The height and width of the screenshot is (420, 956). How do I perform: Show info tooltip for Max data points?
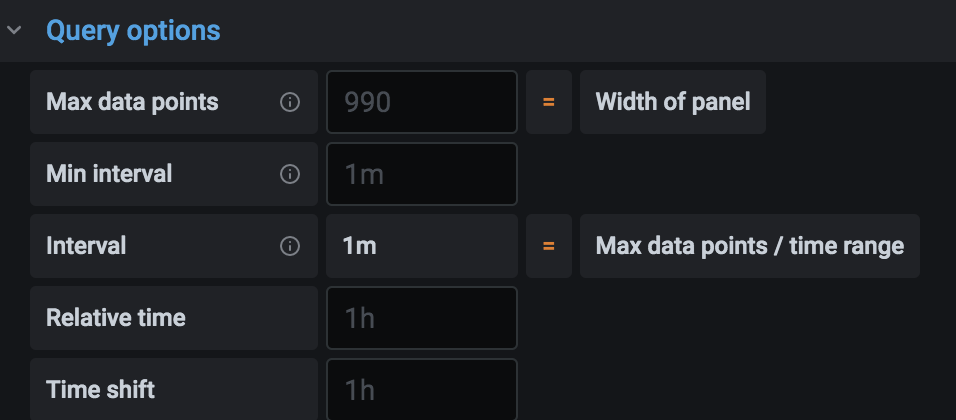tap(290, 102)
